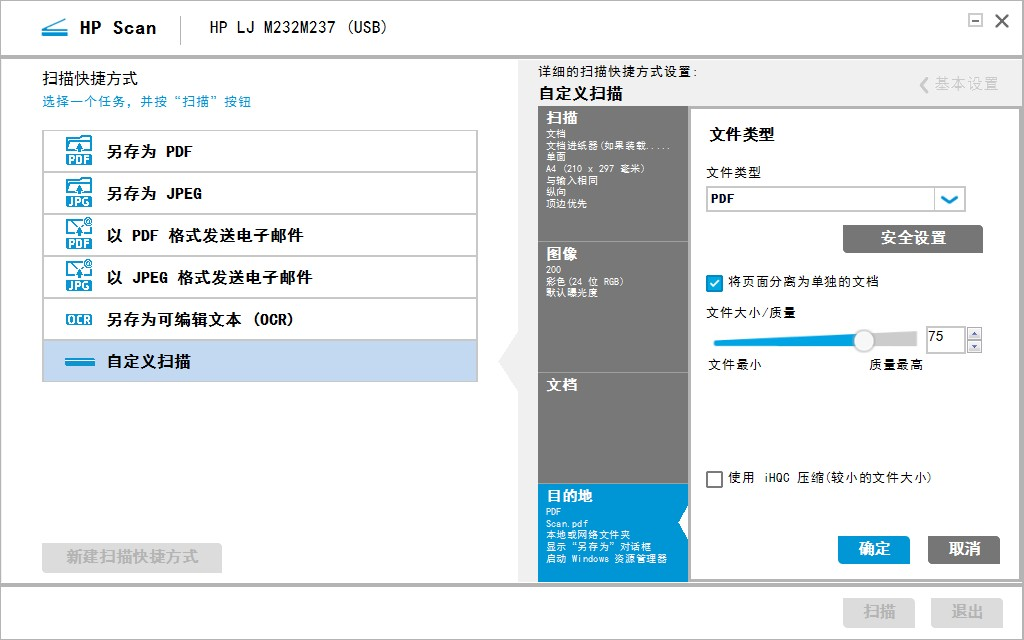1024x640 pixels.
Task: Click the 扫描 button at the bottom
Action: click(x=879, y=612)
